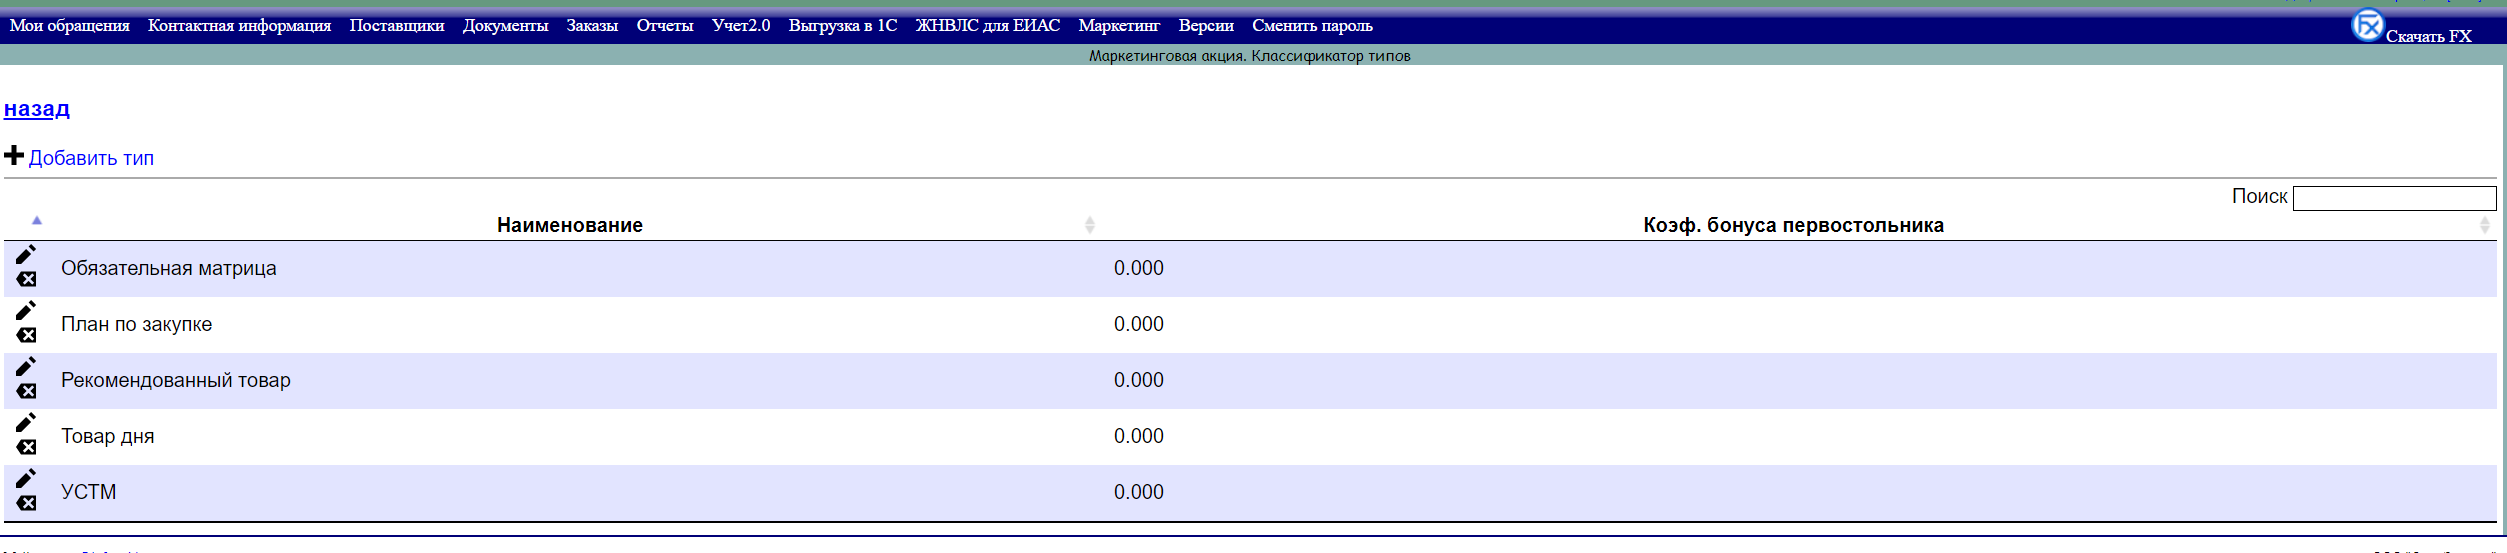The image size is (2507, 553).
Task: Click the назад link
Action: coord(37,109)
